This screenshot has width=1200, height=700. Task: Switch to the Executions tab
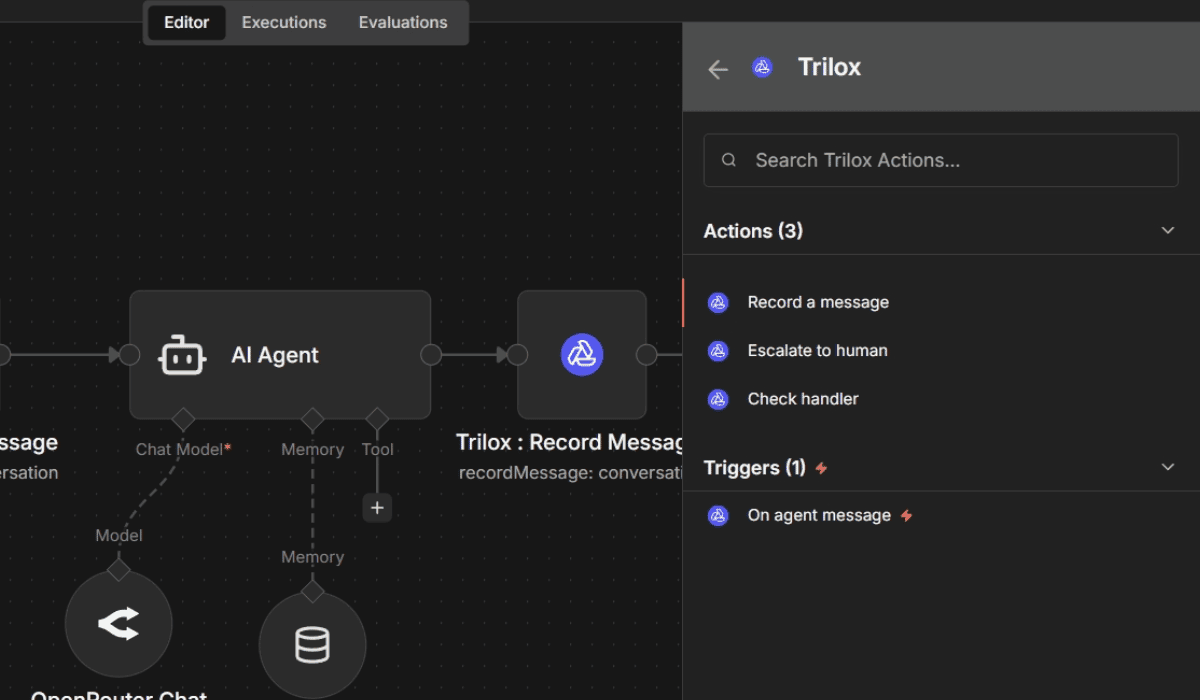(283, 22)
